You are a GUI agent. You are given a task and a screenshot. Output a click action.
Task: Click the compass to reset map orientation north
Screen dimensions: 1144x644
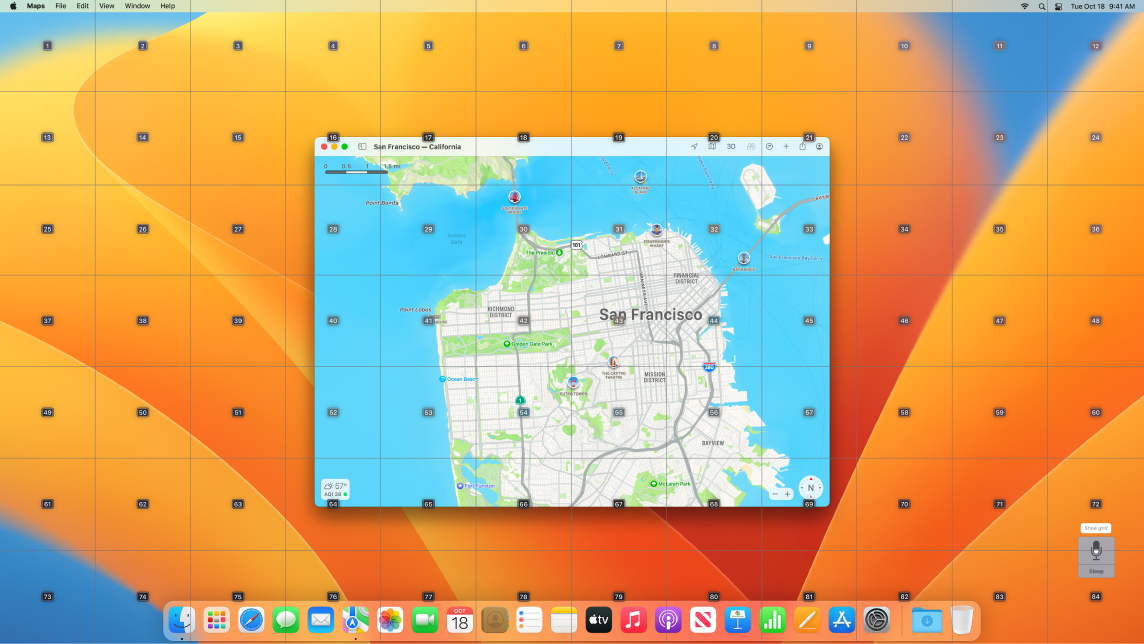click(810, 490)
